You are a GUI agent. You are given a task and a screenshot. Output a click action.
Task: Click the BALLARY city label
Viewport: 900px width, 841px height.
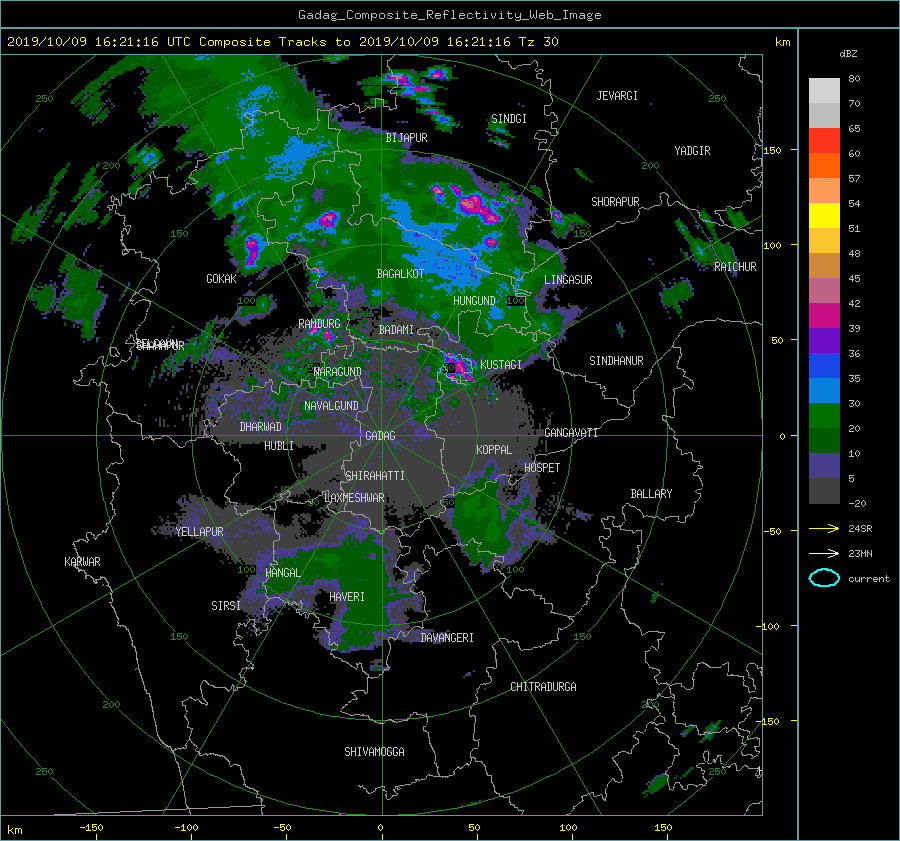(651, 494)
